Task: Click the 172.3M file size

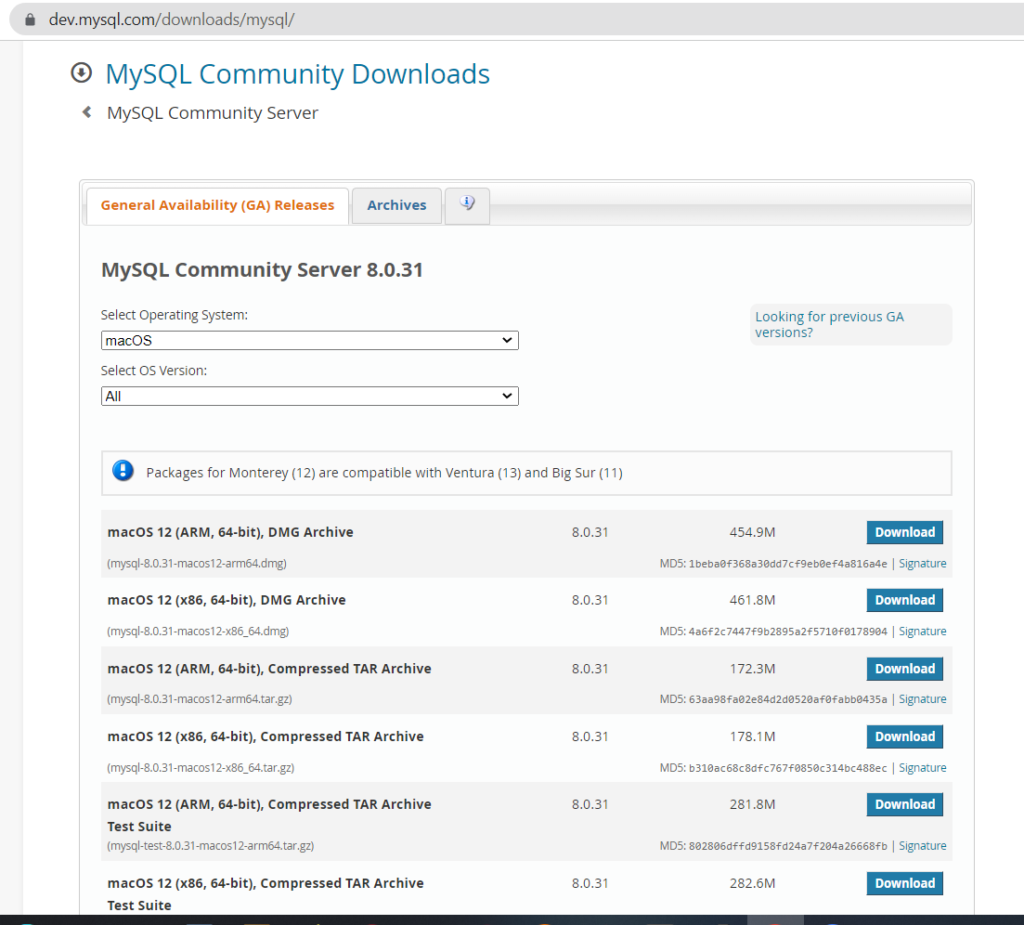Action: coord(752,669)
